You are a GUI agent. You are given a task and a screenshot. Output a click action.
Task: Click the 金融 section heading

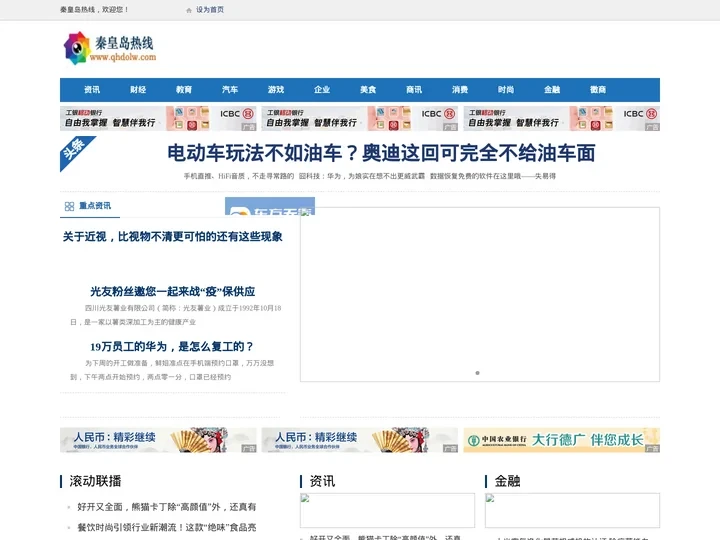507,481
